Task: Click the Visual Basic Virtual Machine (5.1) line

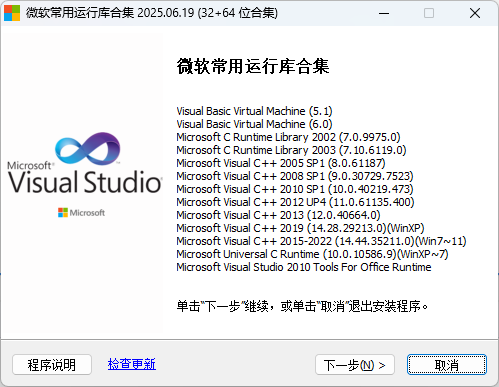Action: (x=254, y=111)
